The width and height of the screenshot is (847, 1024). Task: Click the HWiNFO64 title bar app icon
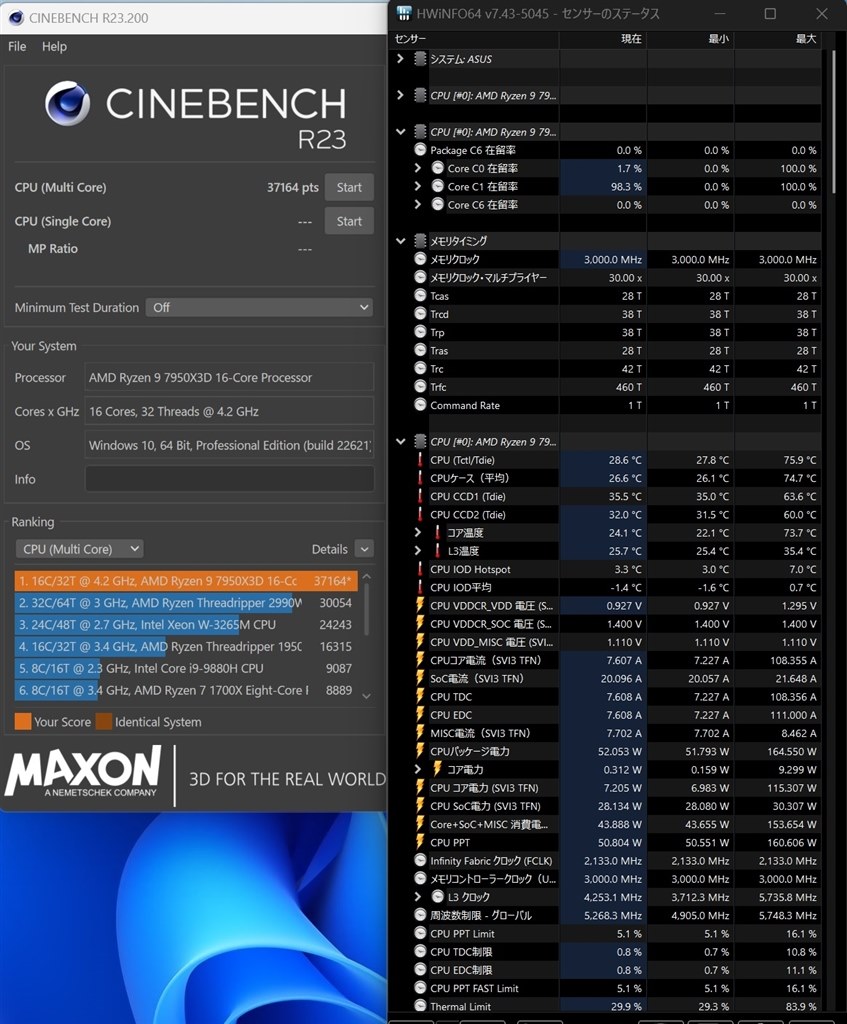coord(404,14)
